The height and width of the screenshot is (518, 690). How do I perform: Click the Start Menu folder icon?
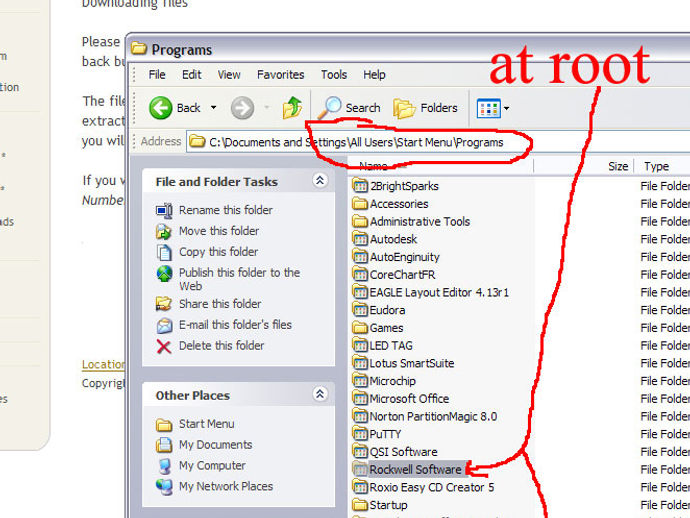point(164,425)
